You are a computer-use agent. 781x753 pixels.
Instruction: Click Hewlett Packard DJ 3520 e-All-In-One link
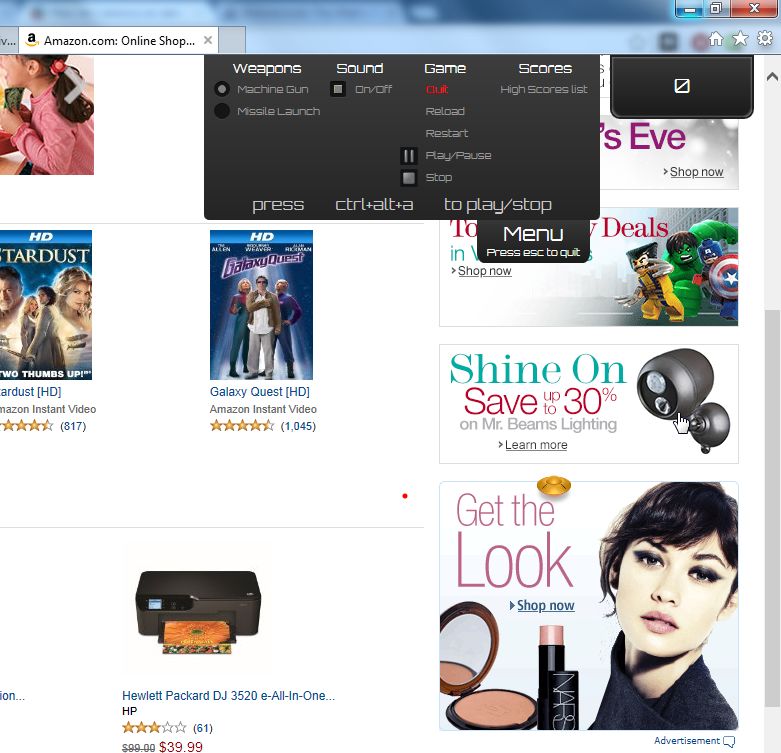coord(229,696)
